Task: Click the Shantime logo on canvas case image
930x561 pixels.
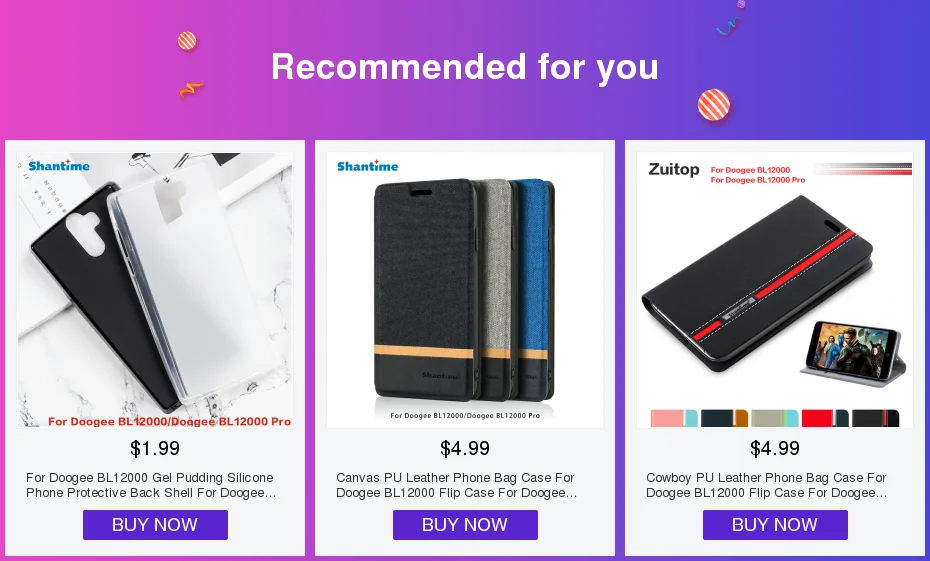Action: pyautogui.click(x=368, y=166)
